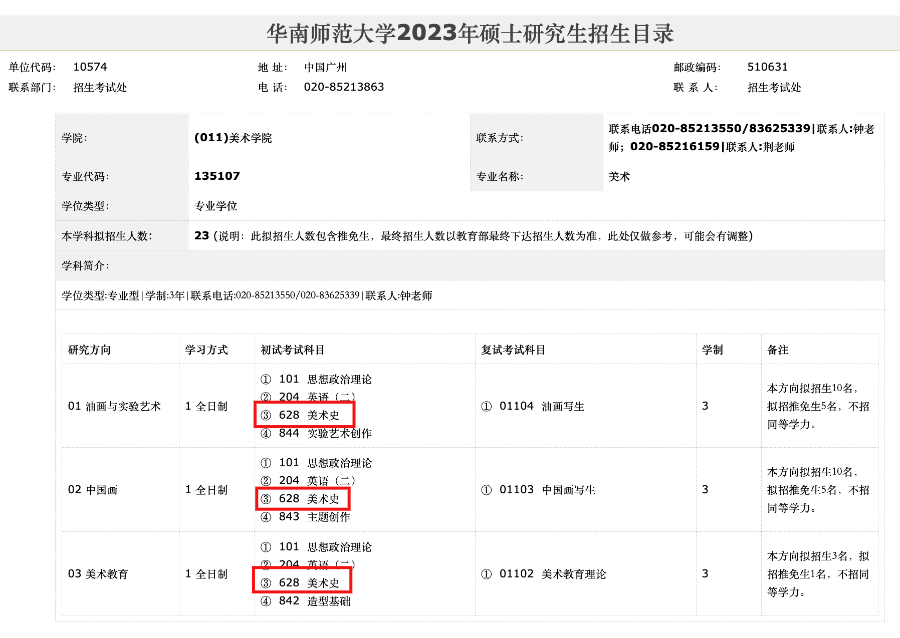Click the degree type value 专业学位
Viewport: 900px width, 638px height.
[x=216, y=206]
